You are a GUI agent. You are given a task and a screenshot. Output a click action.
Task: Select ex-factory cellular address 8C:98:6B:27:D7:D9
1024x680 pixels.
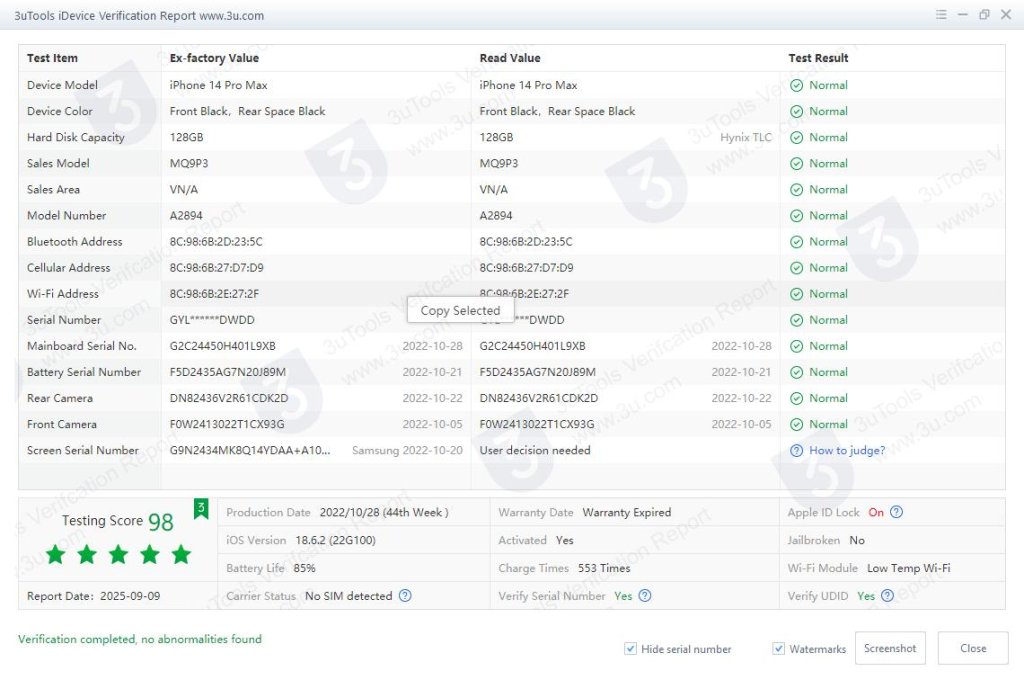[x=217, y=268]
